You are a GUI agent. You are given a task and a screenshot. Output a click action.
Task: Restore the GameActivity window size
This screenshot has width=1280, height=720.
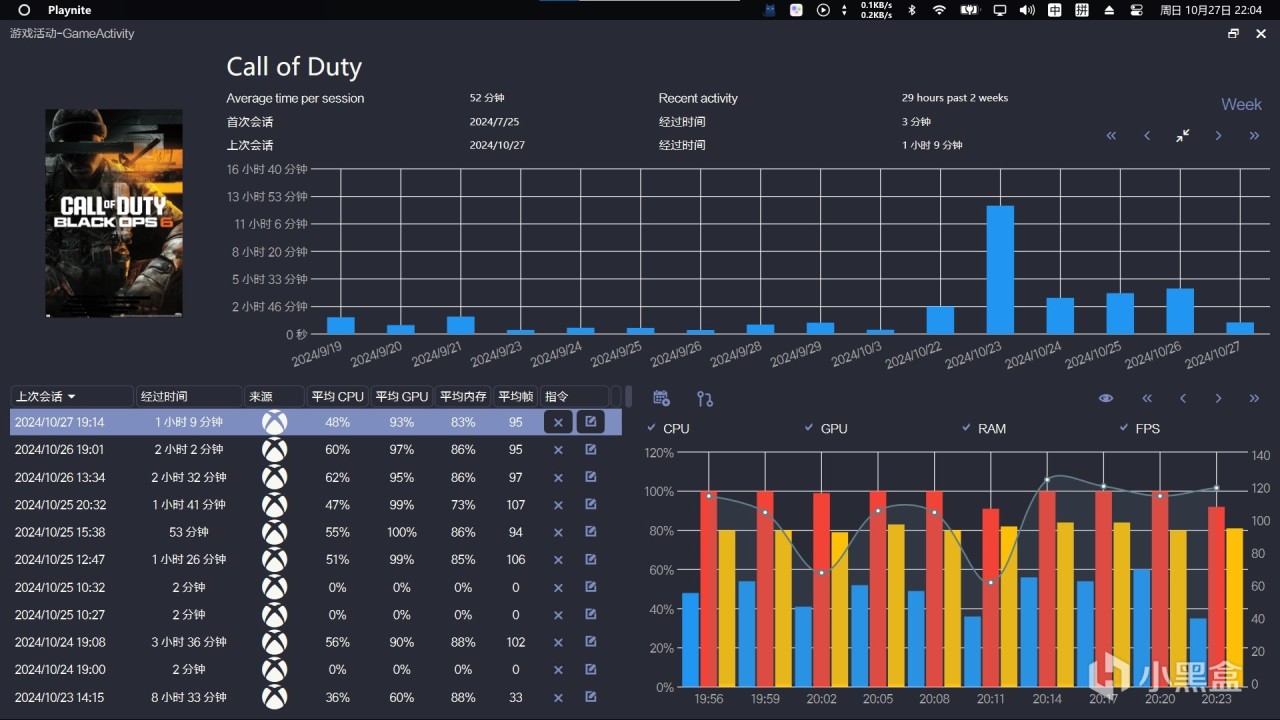(1233, 33)
